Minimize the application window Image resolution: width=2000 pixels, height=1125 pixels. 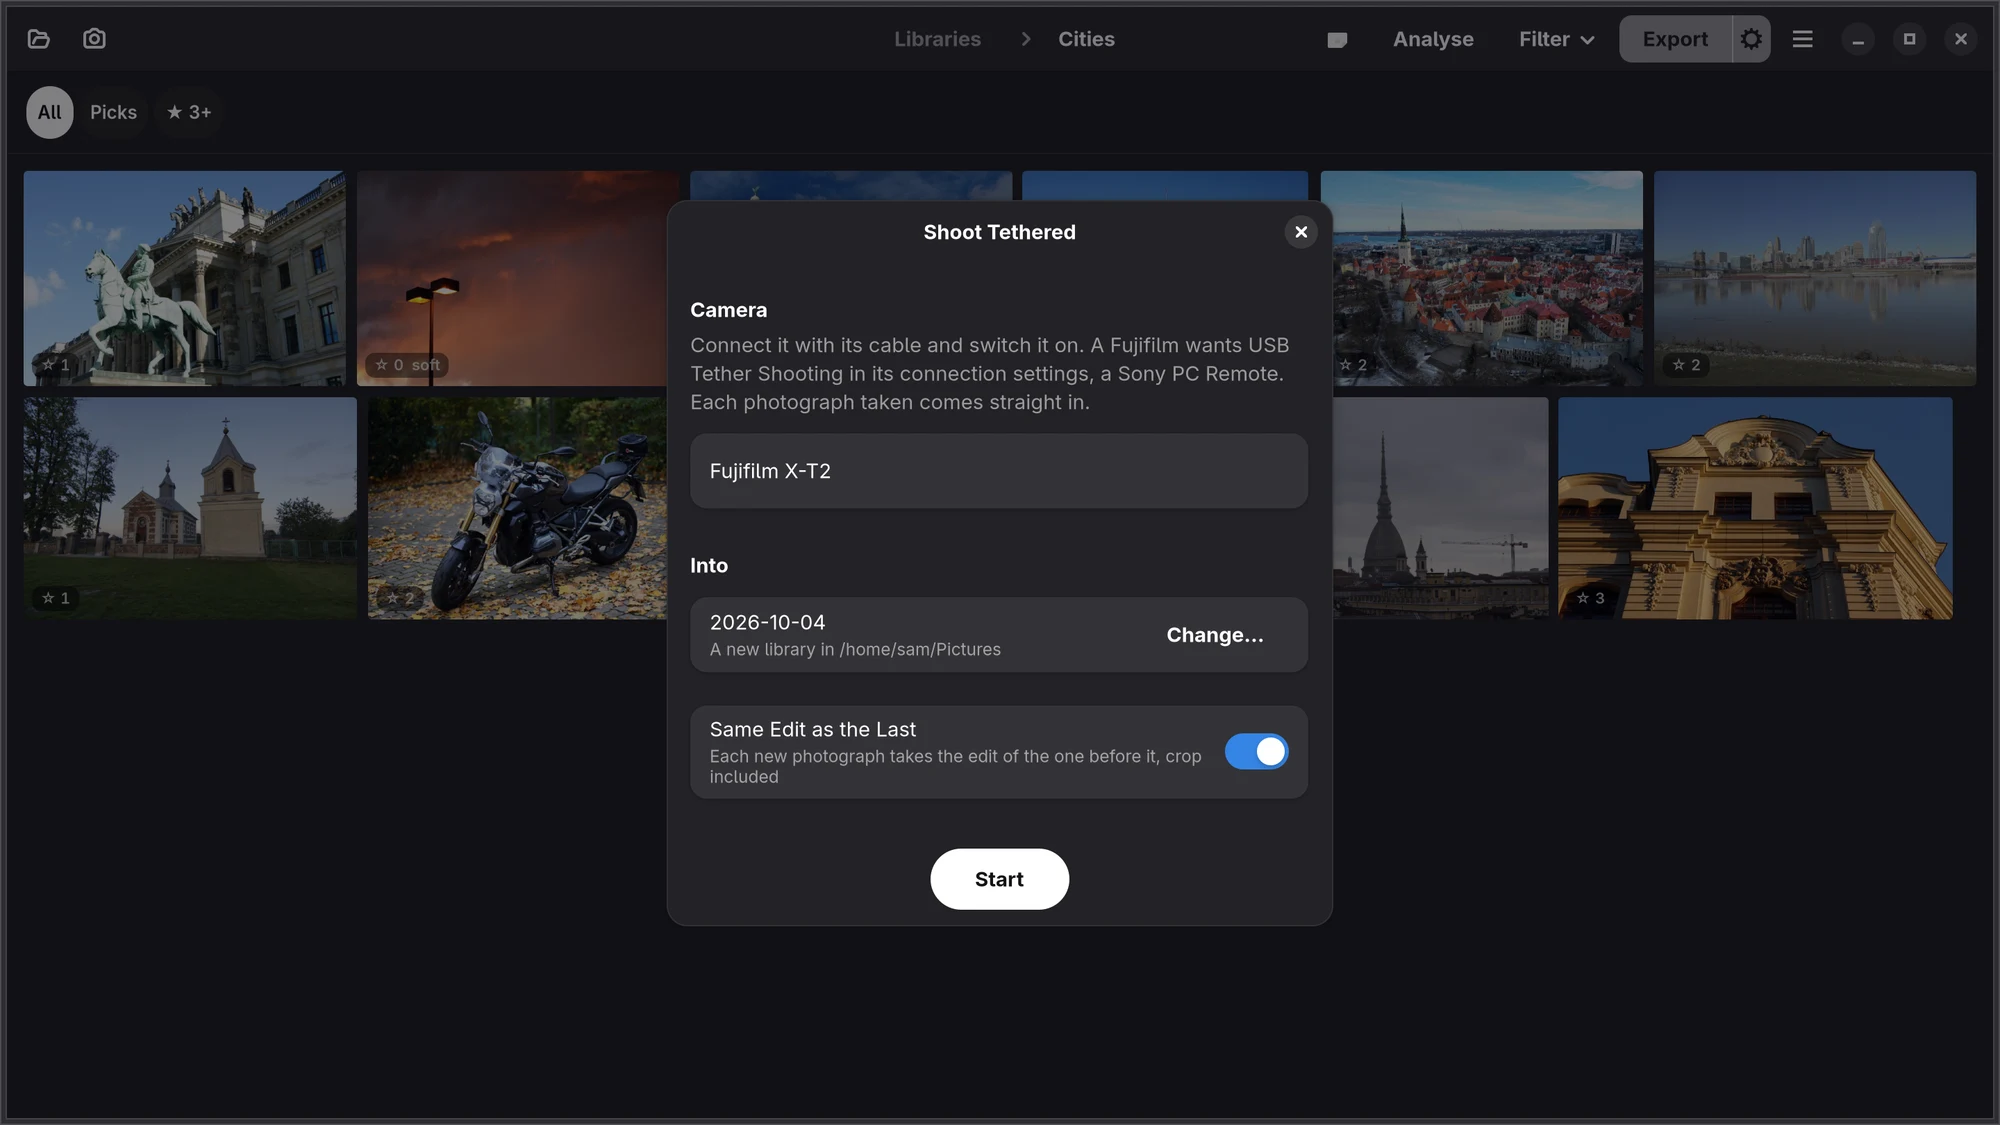tap(1858, 39)
